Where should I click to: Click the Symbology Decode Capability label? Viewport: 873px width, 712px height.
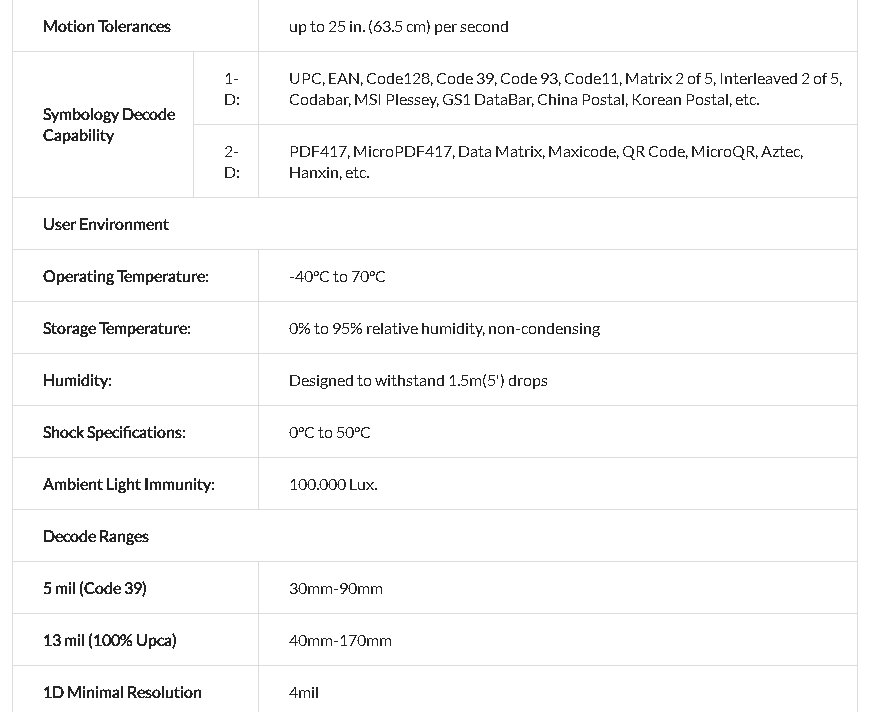[109, 125]
